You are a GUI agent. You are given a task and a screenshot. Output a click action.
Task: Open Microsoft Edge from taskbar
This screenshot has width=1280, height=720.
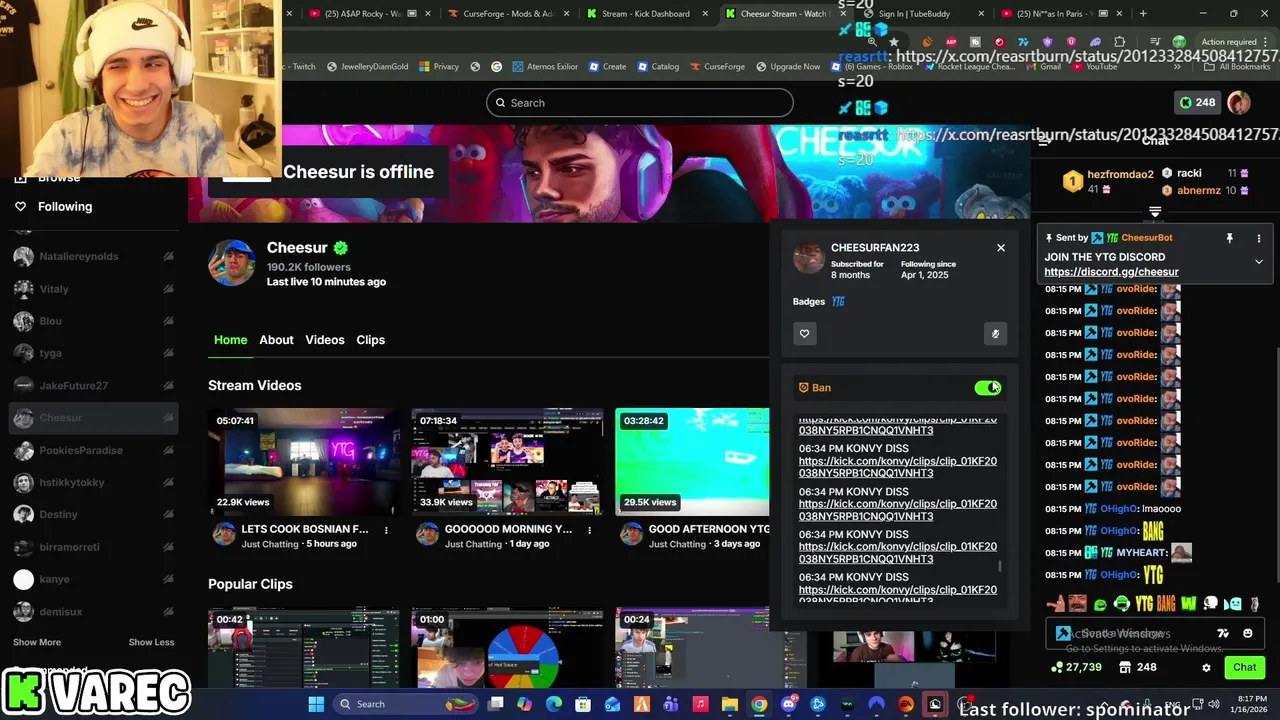[x=554, y=704]
